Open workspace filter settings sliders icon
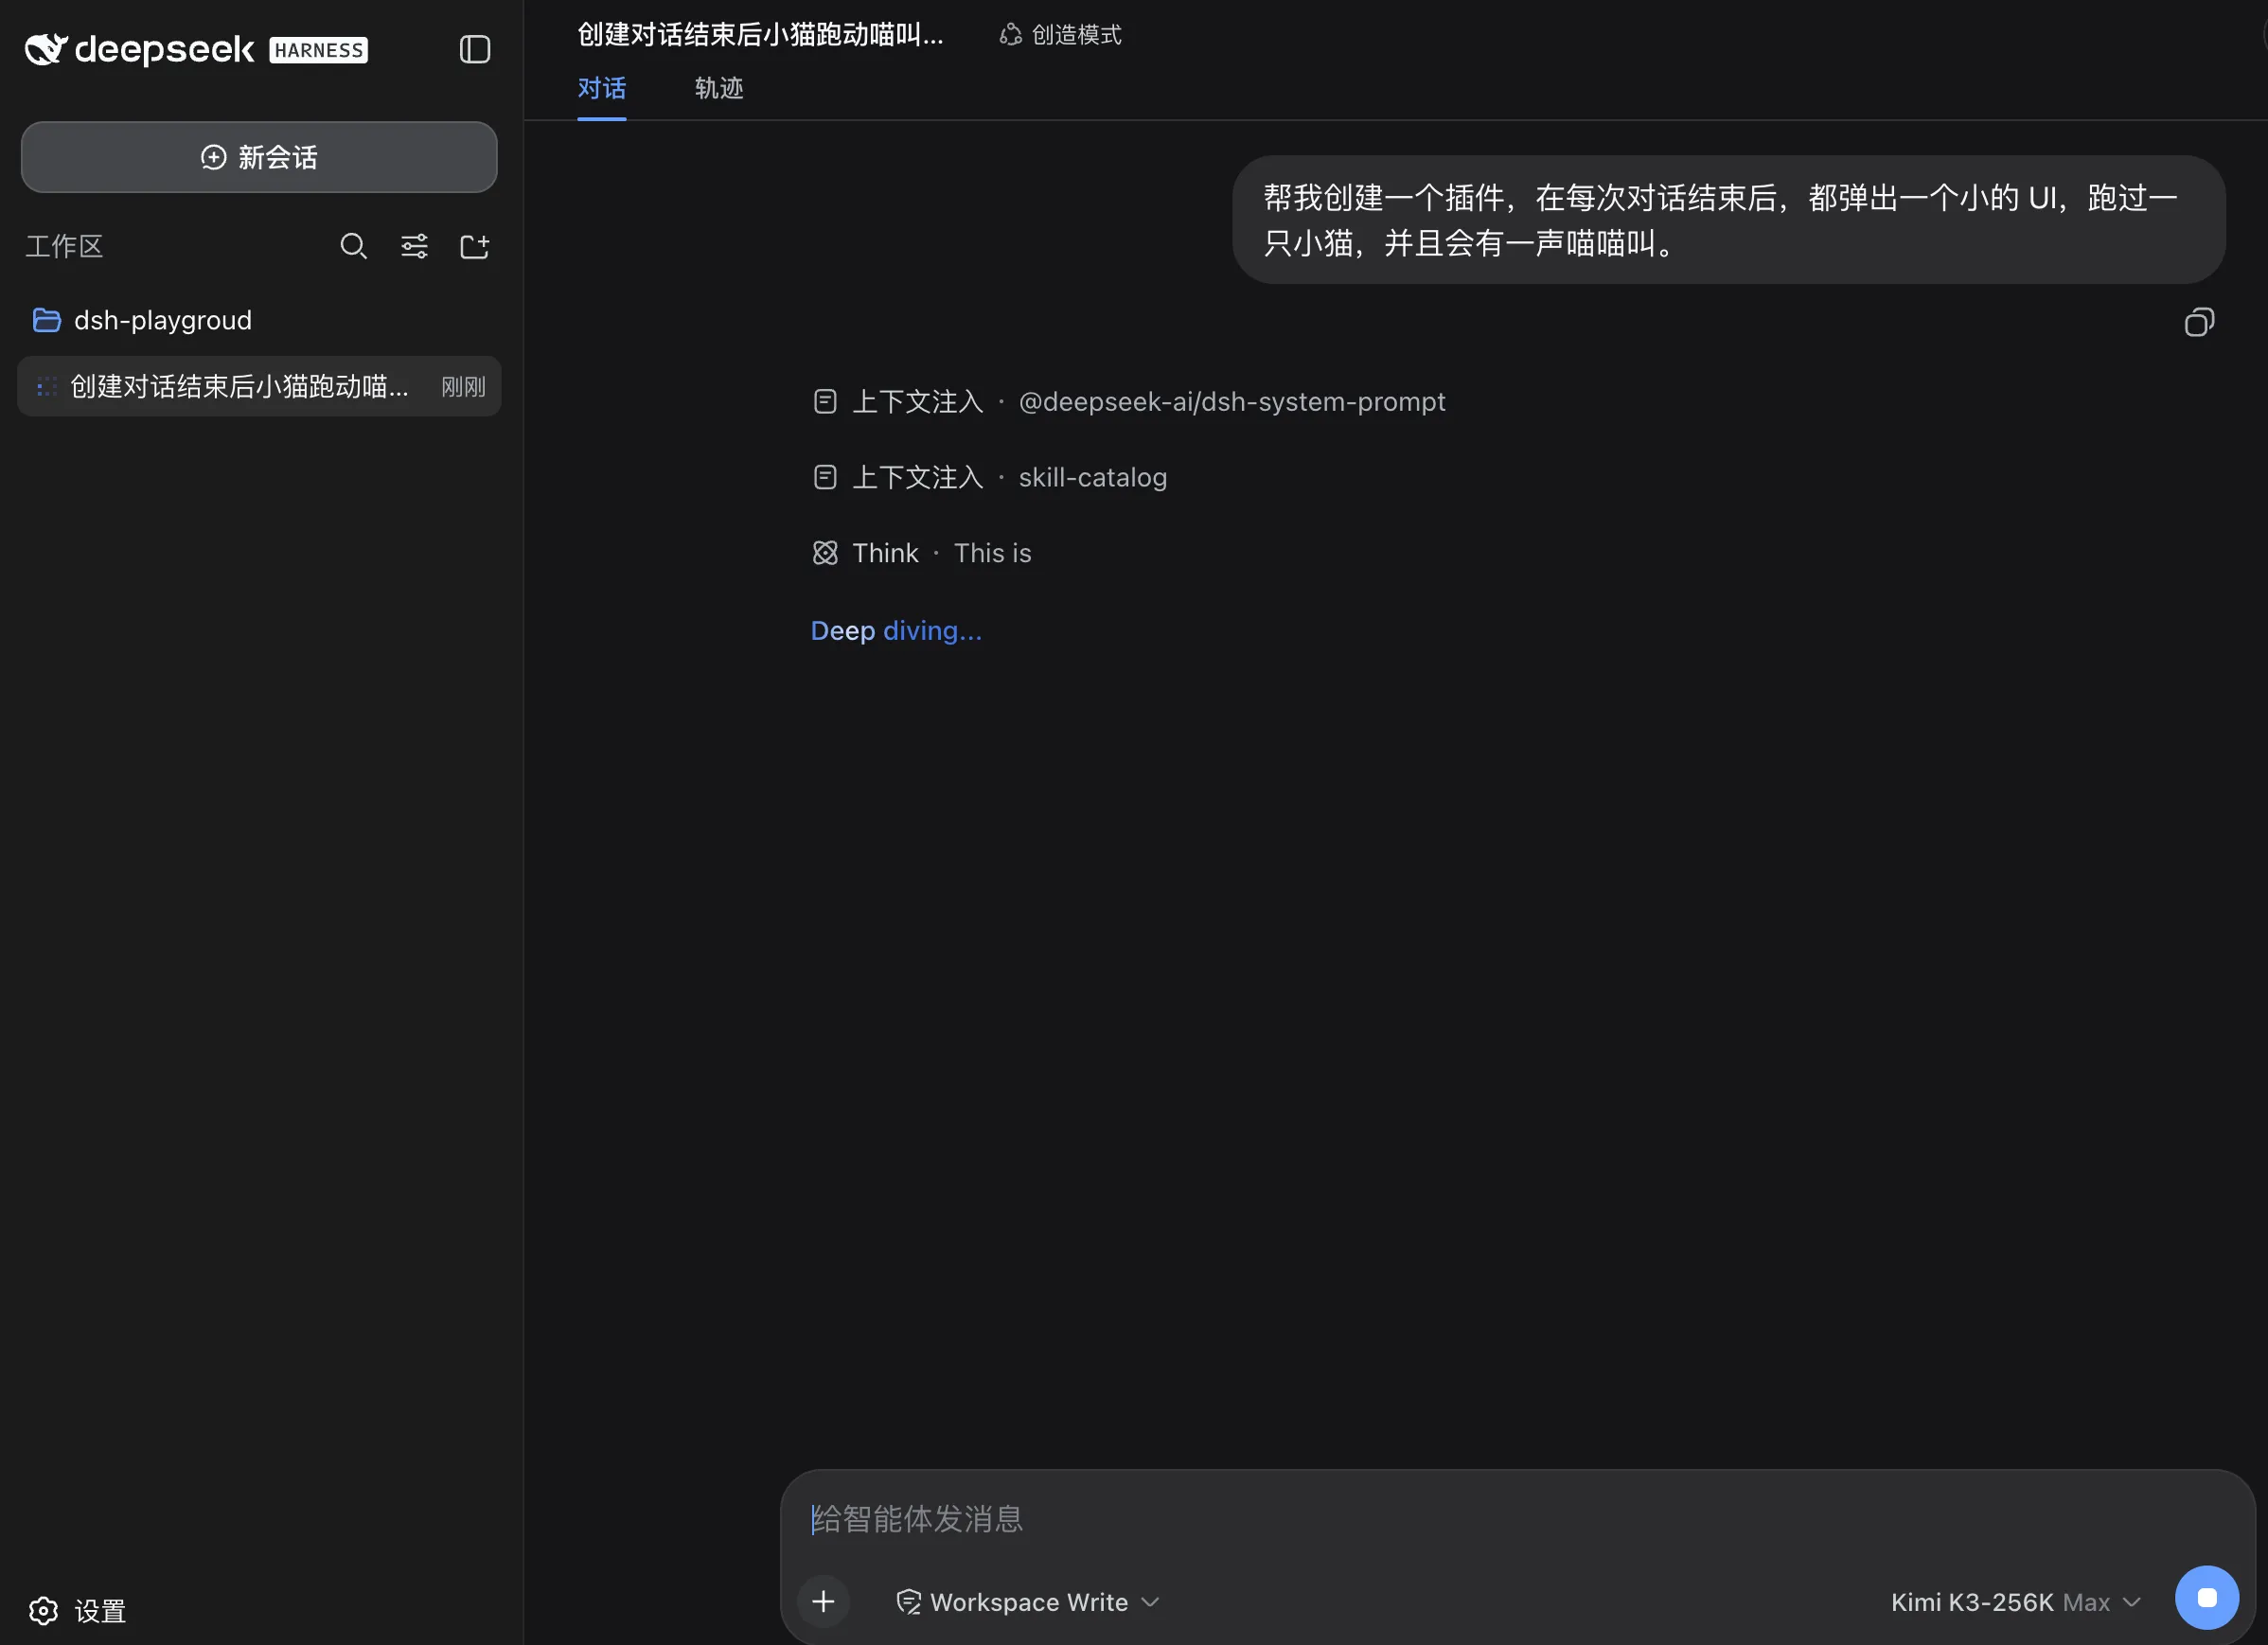The image size is (2268, 1645). pos(414,246)
